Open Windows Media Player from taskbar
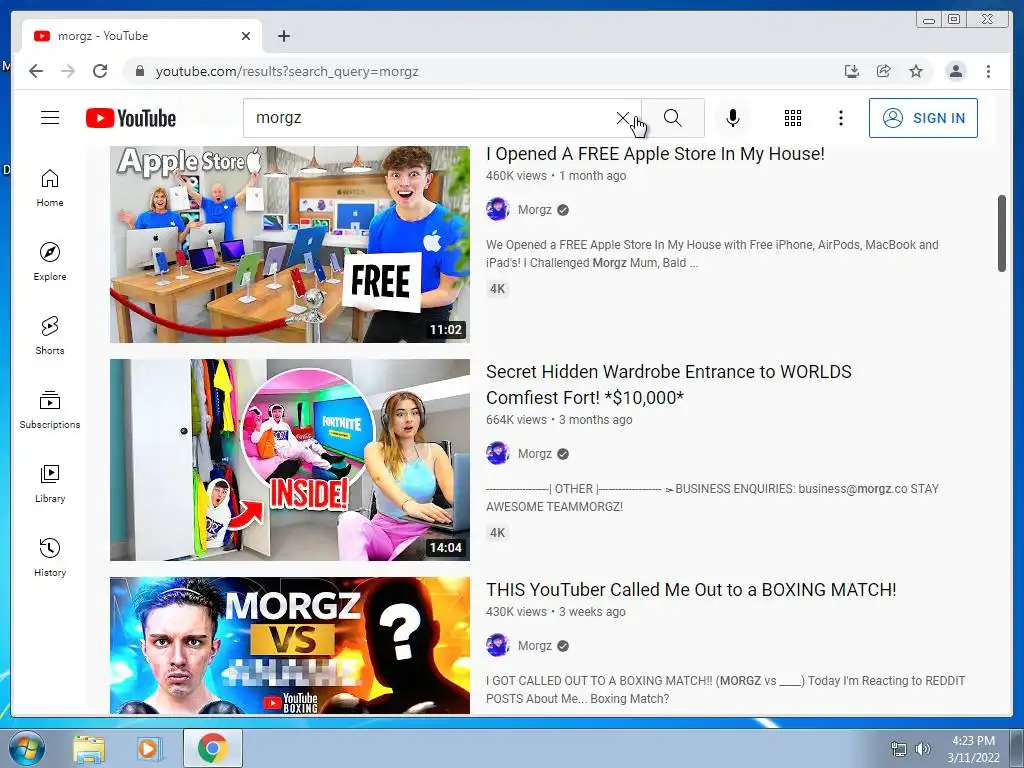1024x768 pixels. point(149,748)
